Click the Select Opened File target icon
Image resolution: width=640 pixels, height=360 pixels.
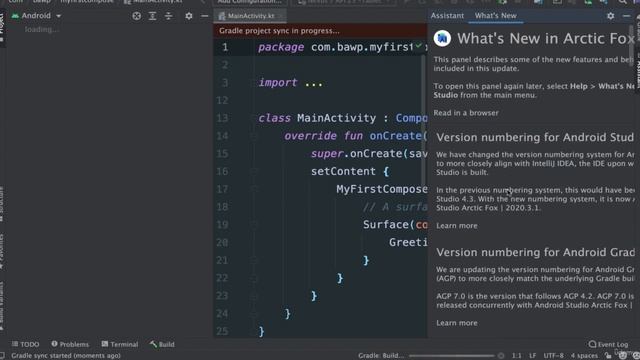point(137,16)
